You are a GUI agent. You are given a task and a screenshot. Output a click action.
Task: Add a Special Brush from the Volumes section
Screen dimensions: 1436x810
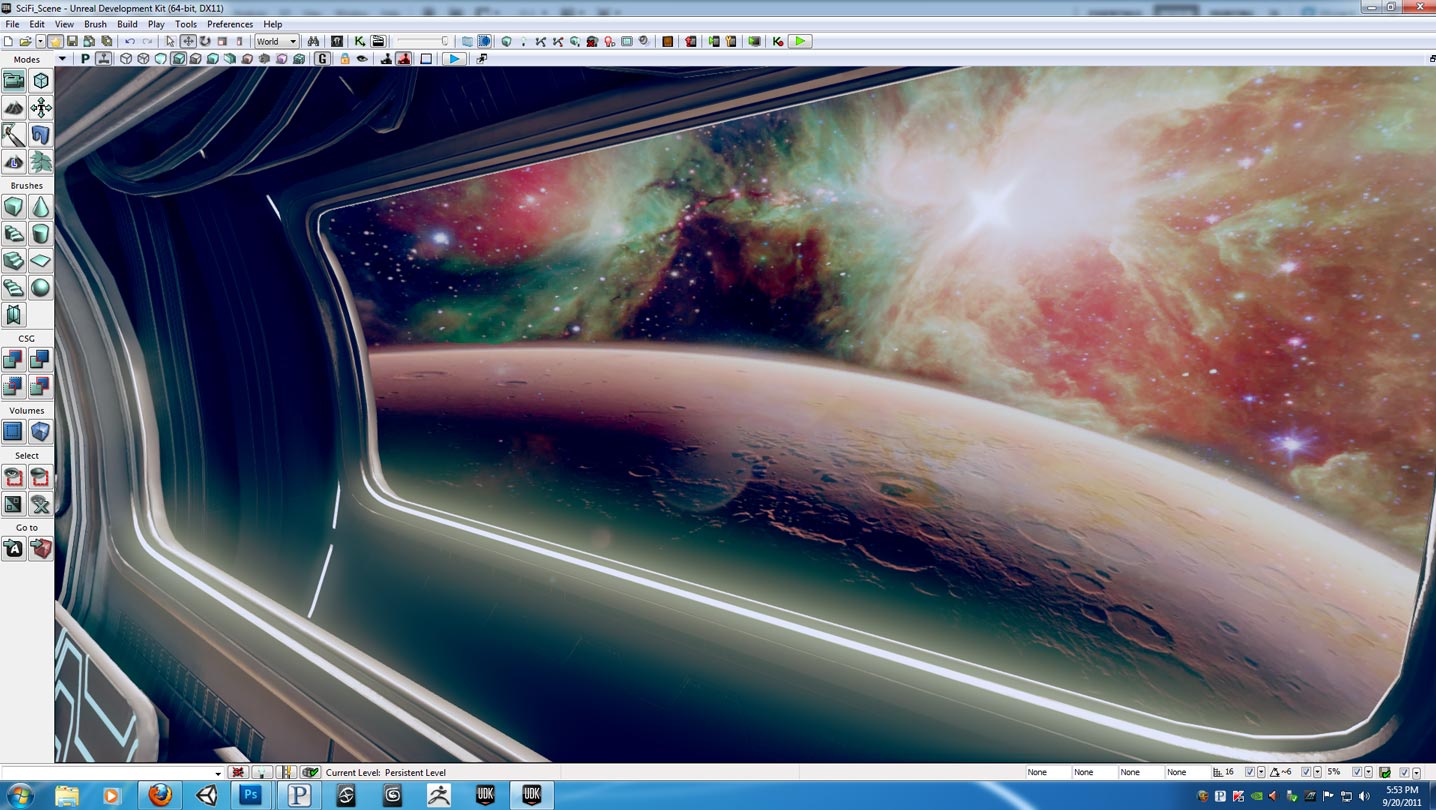click(x=14, y=431)
